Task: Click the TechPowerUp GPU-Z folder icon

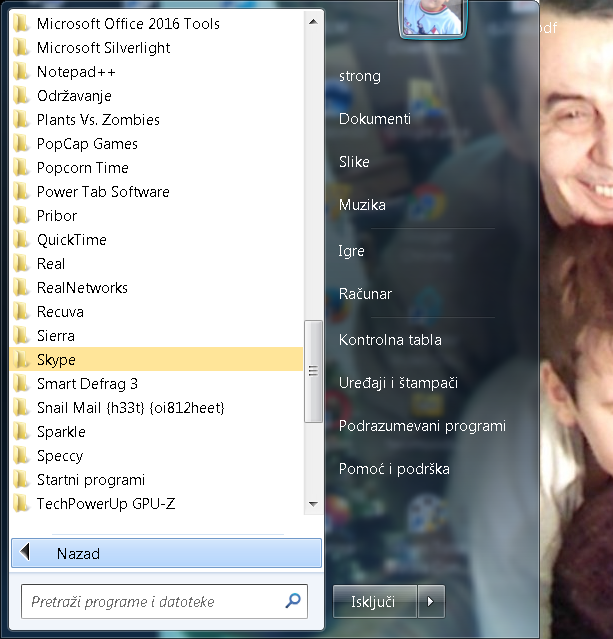Action: [20, 504]
